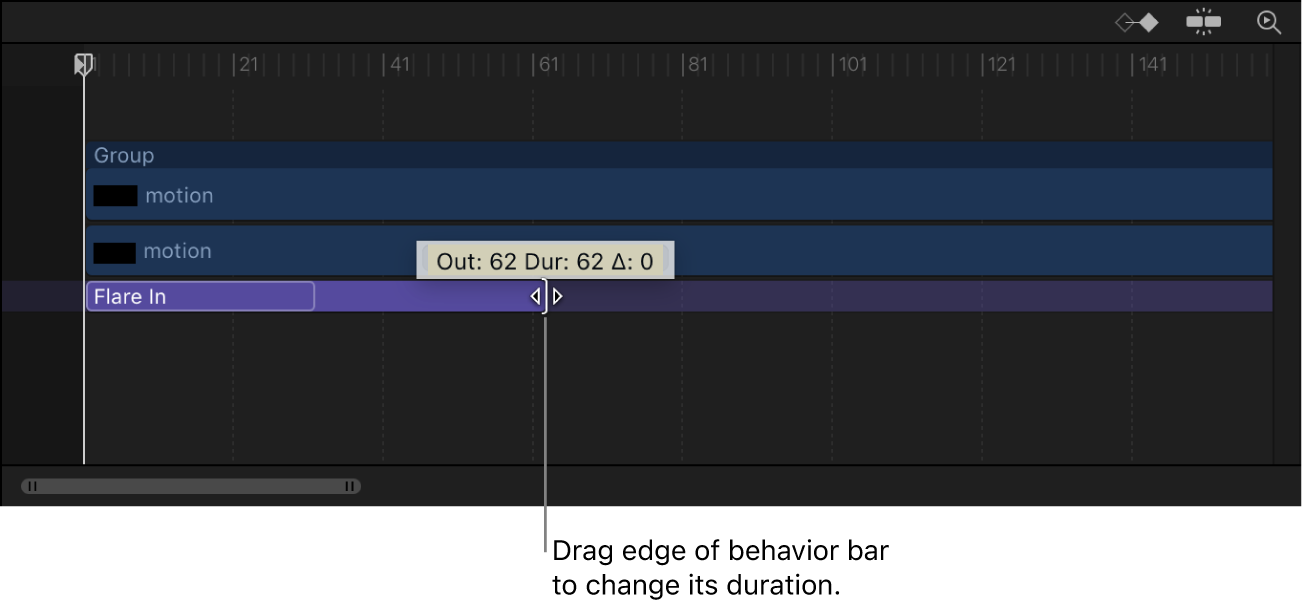Enable snapping using the snap icon
Viewport: 1304px width, 612px height.
(1203, 21)
